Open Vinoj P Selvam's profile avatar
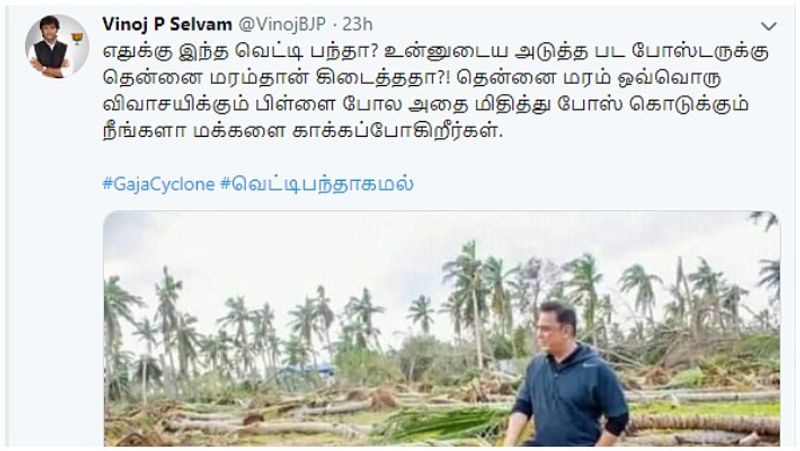This screenshot has height=451, width=800. point(57,46)
